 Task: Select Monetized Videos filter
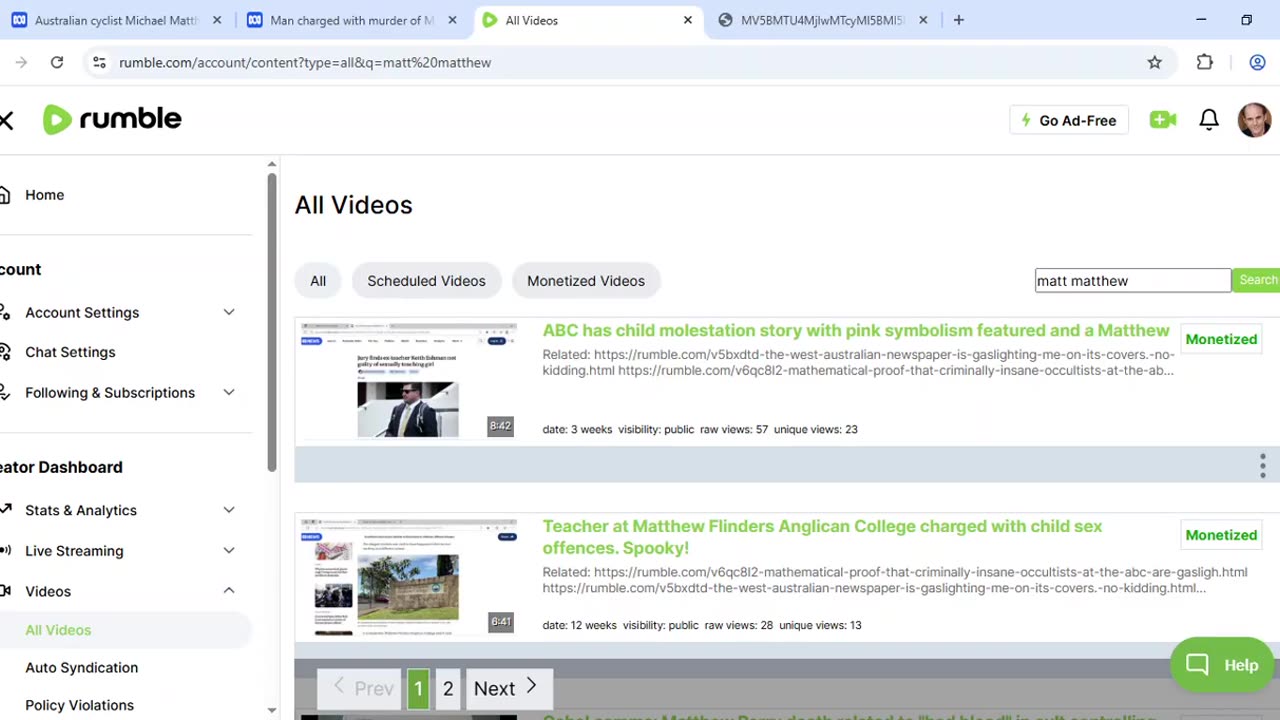[586, 281]
